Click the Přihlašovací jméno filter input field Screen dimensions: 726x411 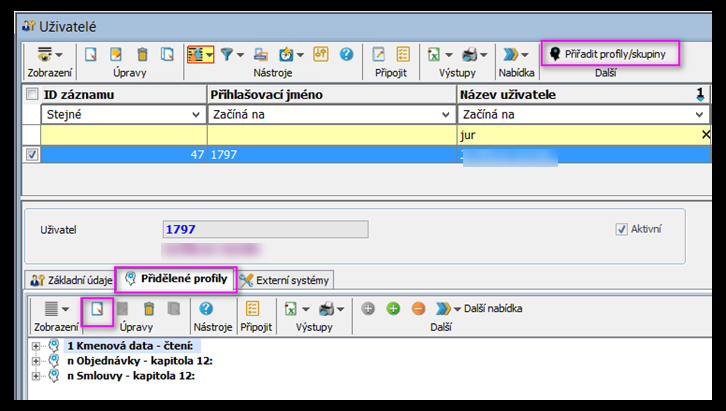pyautogui.click(x=330, y=134)
